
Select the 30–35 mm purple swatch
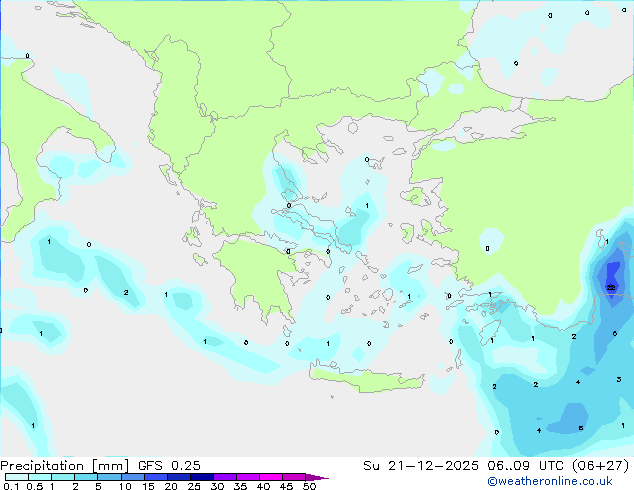click(x=225, y=477)
